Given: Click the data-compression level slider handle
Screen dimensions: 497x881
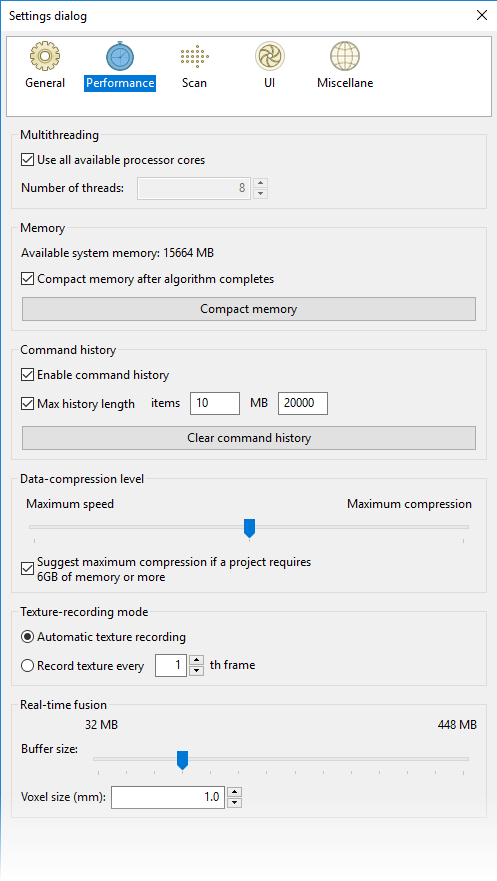Looking at the screenshot, I should click(x=249, y=528).
